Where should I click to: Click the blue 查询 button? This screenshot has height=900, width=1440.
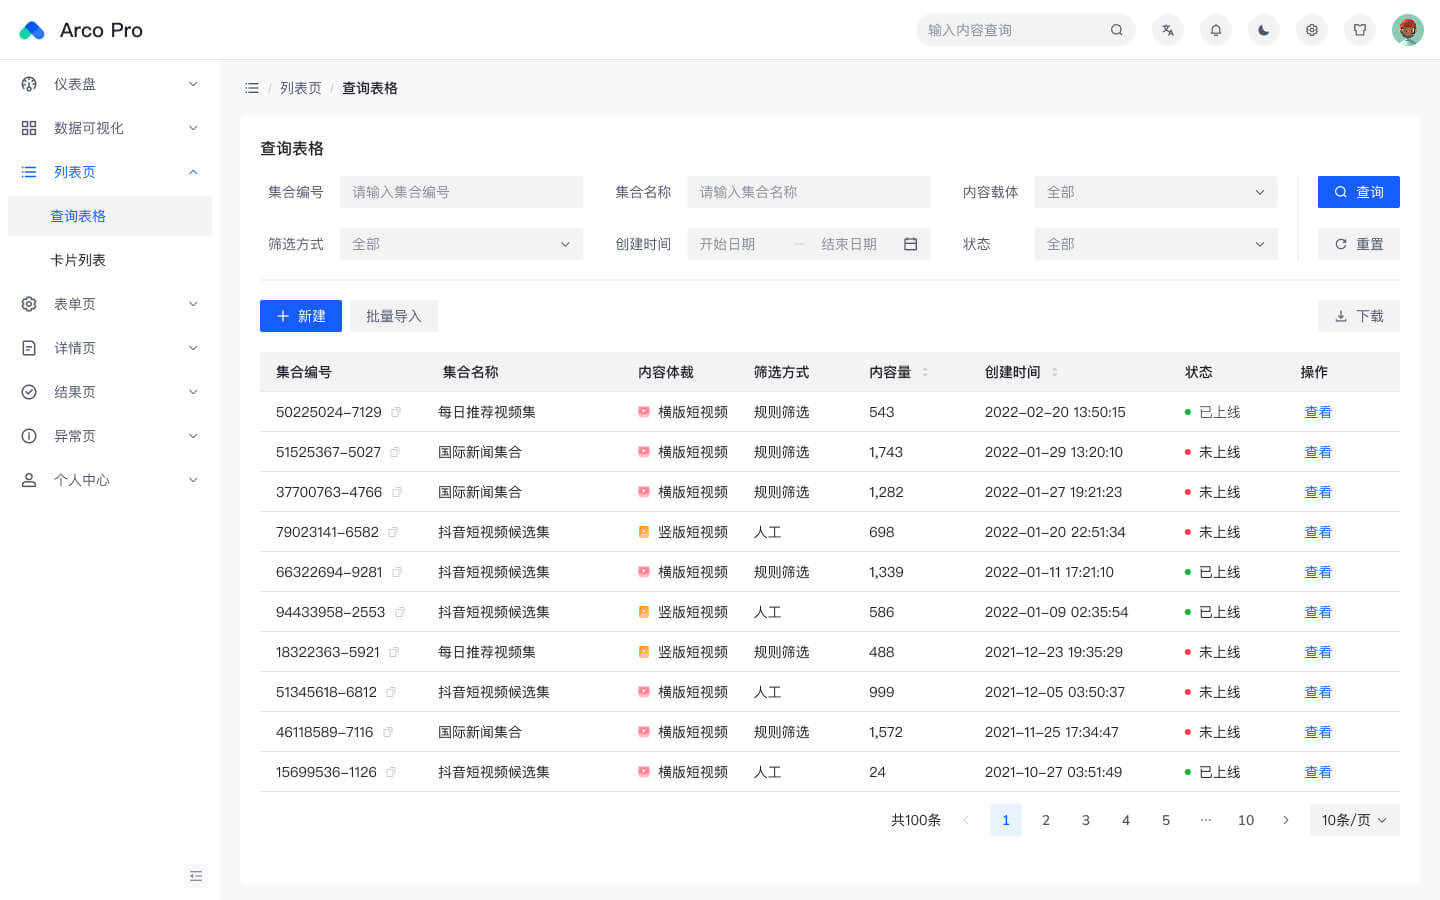click(x=1359, y=192)
